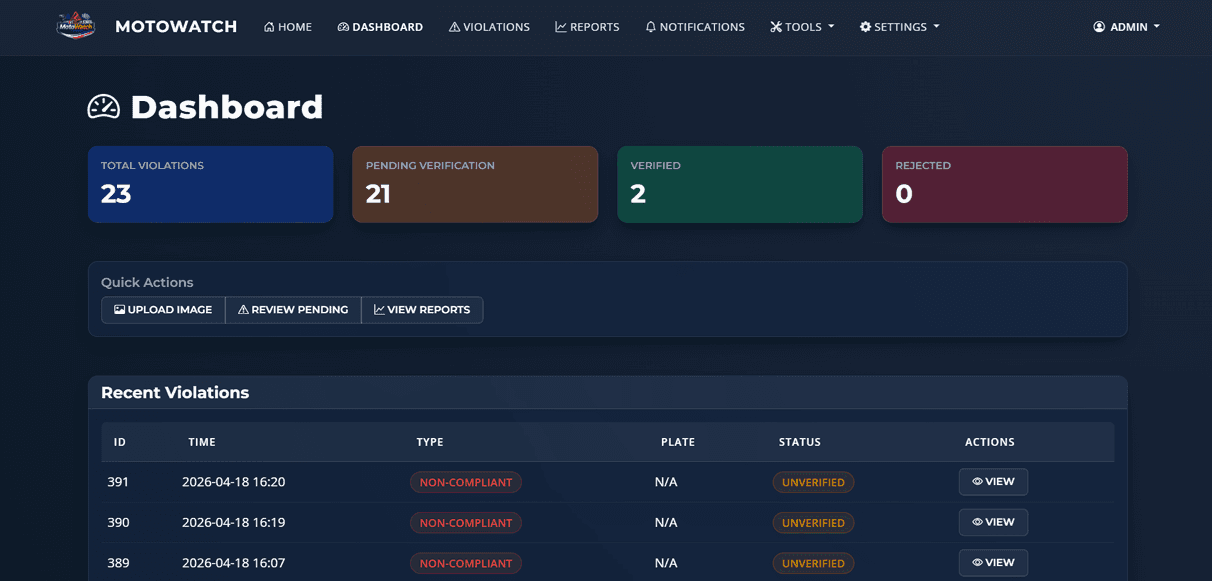Click the warning icon in Review Pending button
Screen dimensions: 1212x581
[243, 310]
